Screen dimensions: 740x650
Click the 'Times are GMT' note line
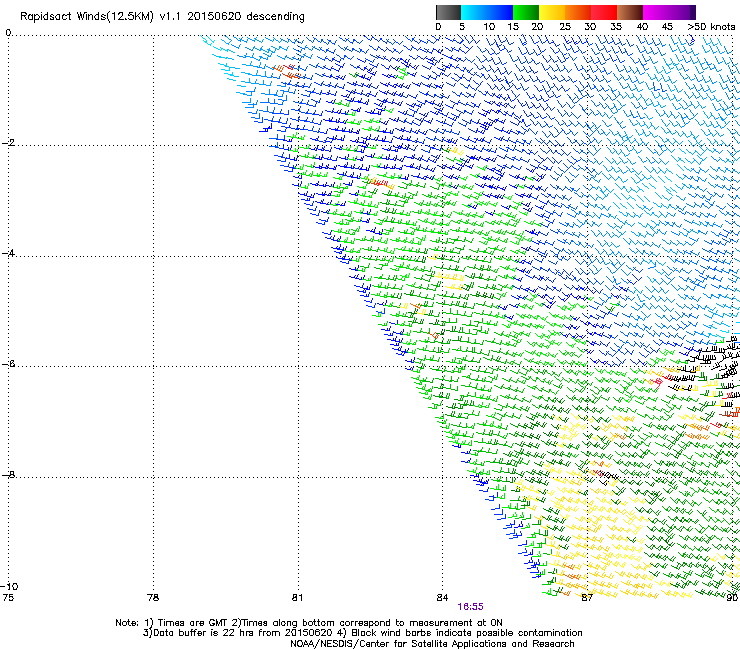(309, 623)
